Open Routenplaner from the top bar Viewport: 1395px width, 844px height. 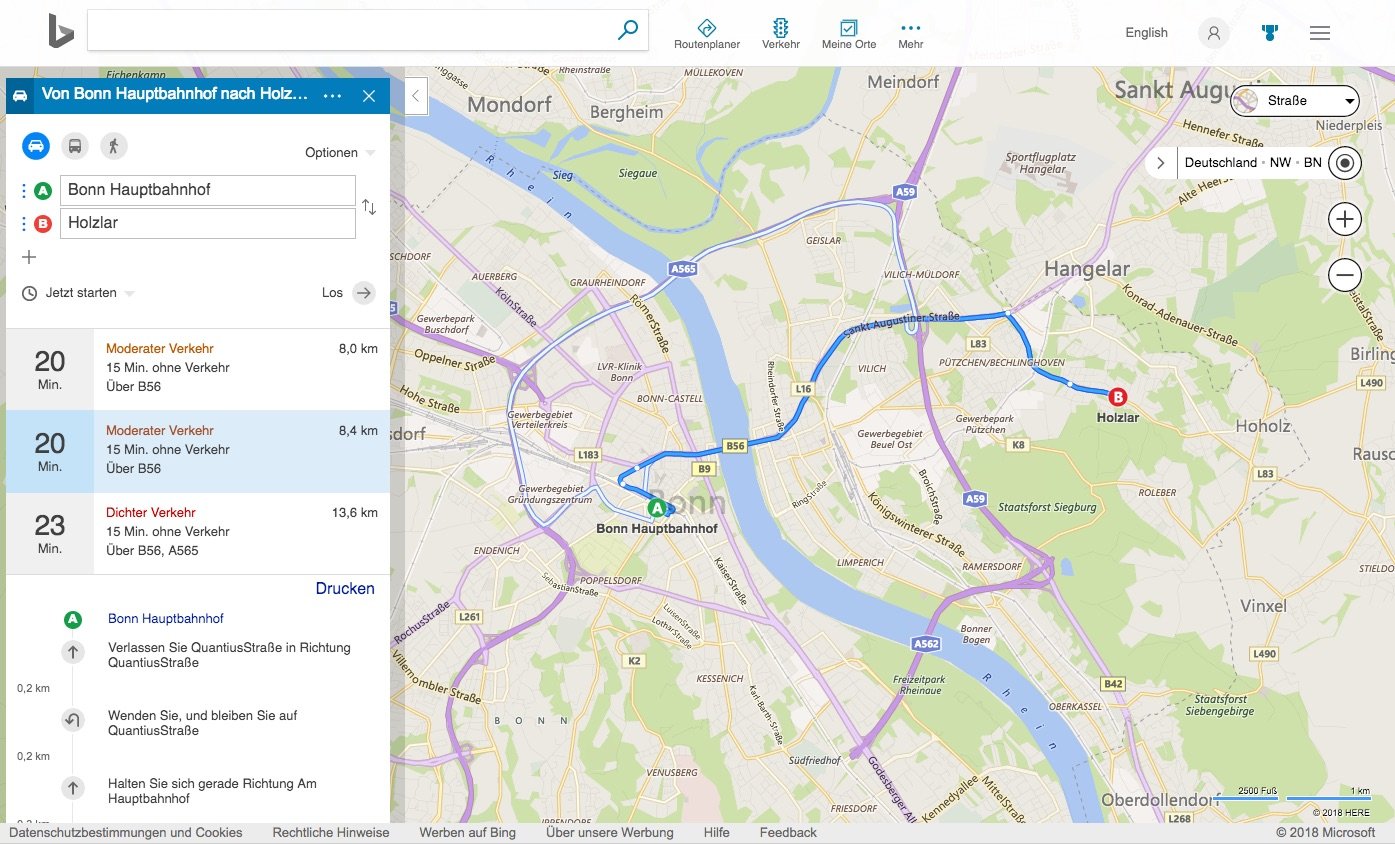[707, 34]
